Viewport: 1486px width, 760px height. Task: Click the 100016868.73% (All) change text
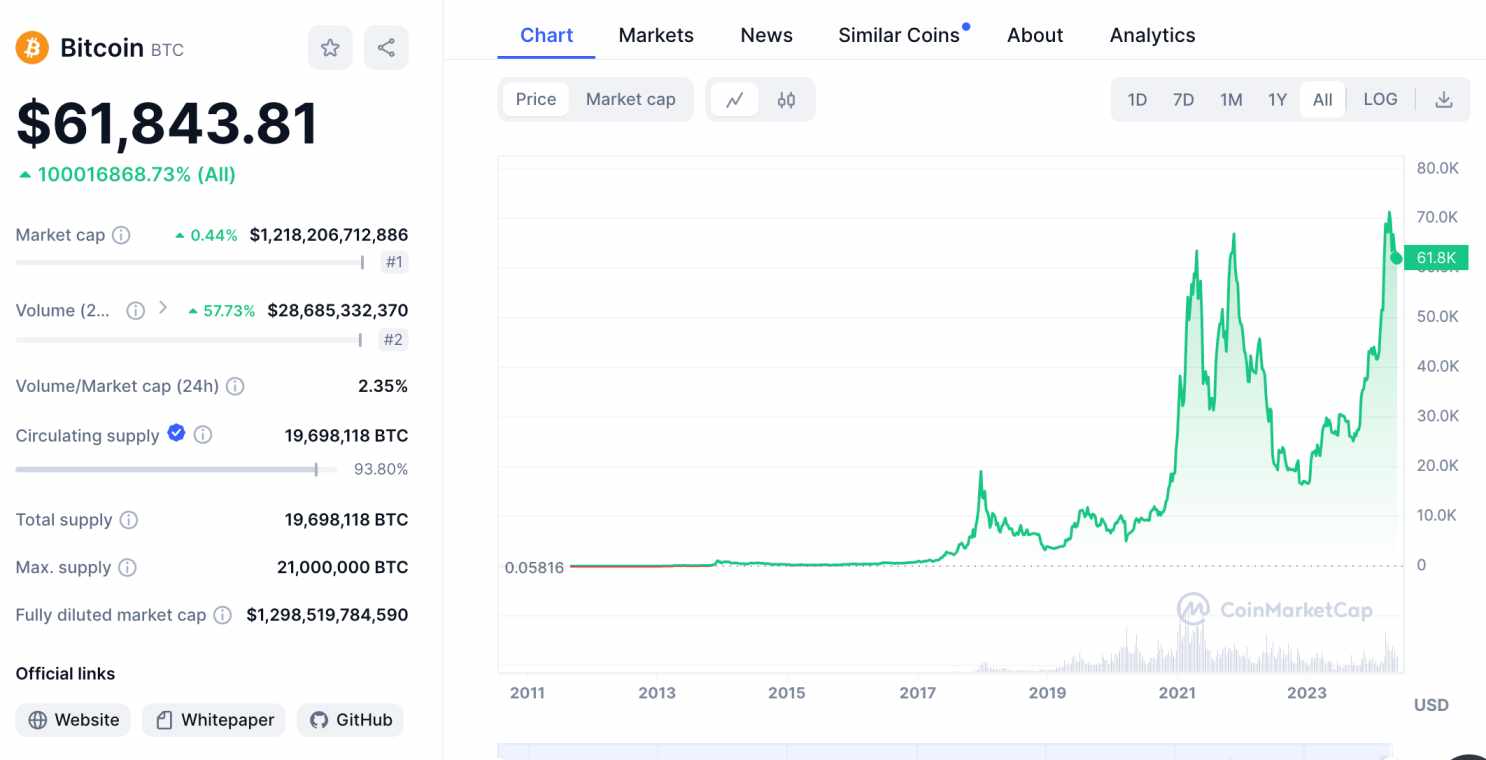(136, 175)
